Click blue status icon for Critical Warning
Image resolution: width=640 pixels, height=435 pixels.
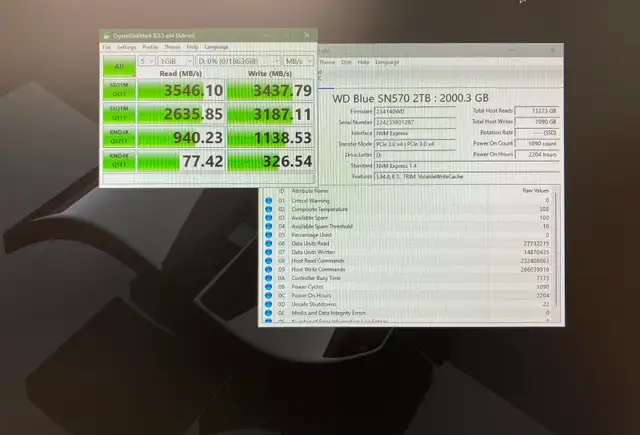pyautogui.click(x=269, y=201)
